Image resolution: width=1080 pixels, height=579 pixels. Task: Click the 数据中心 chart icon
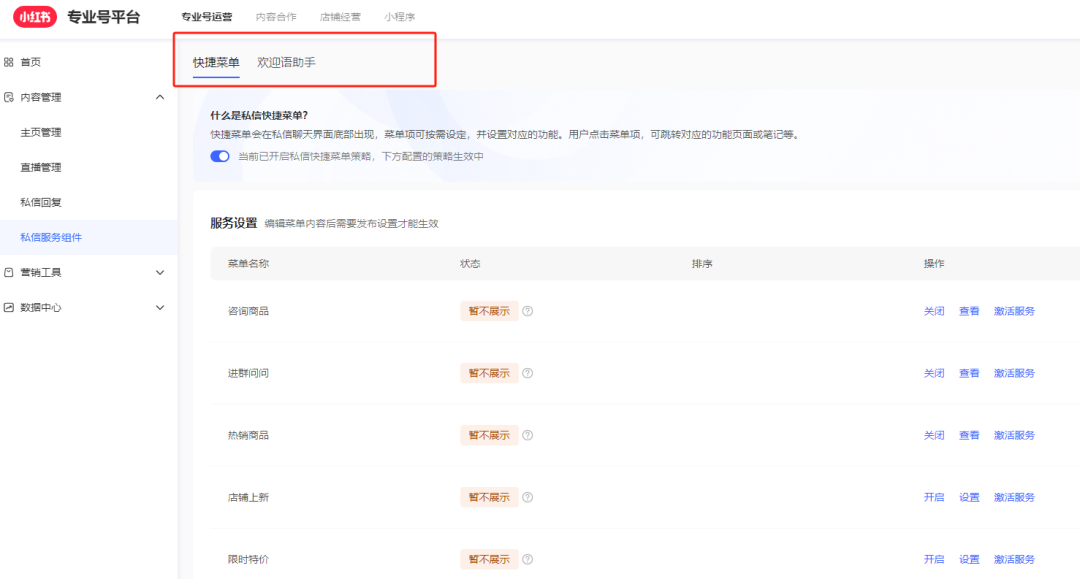[x=9, y=307]
